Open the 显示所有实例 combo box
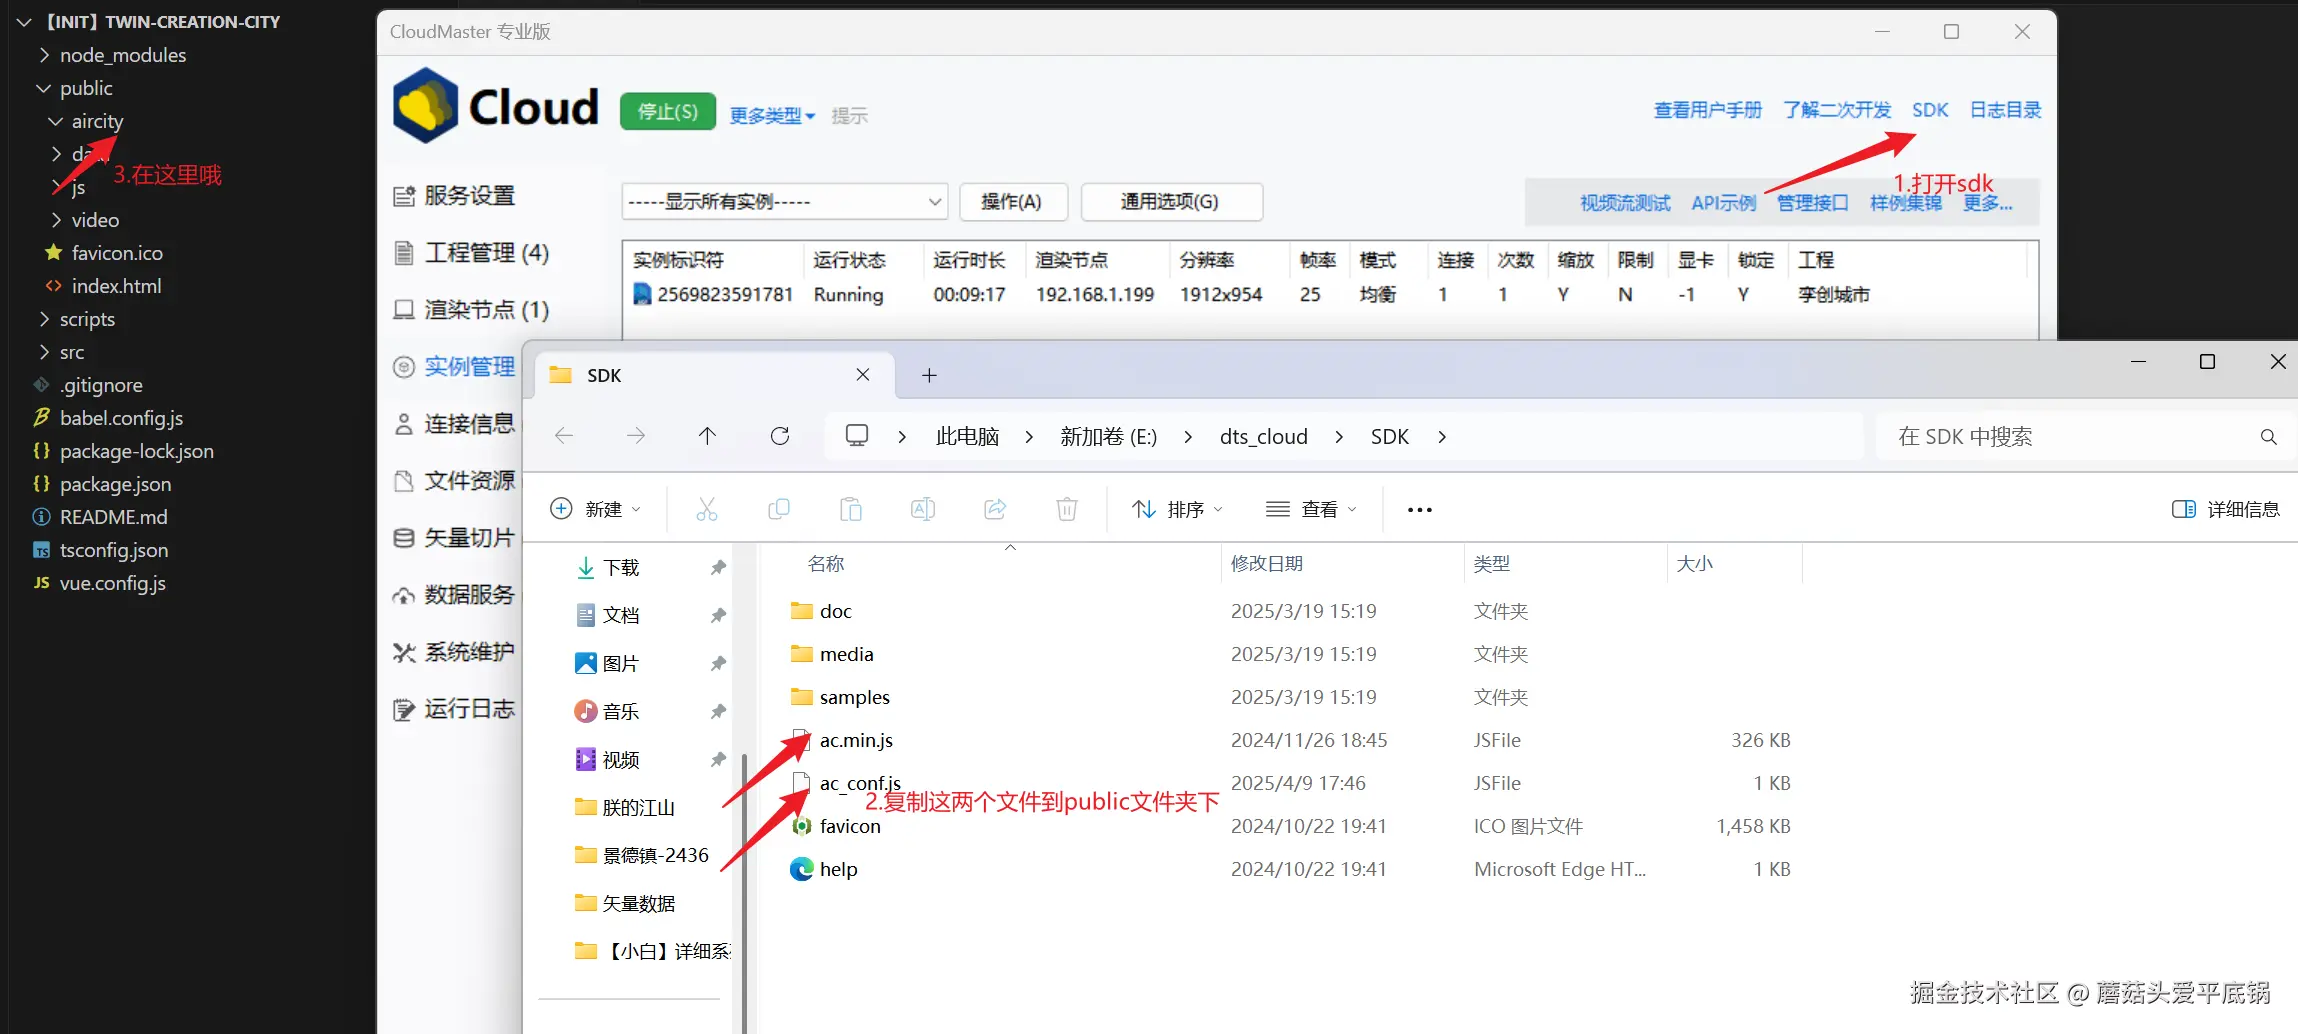Screen dimensions: 2298x1034 (x=784, y=202)
